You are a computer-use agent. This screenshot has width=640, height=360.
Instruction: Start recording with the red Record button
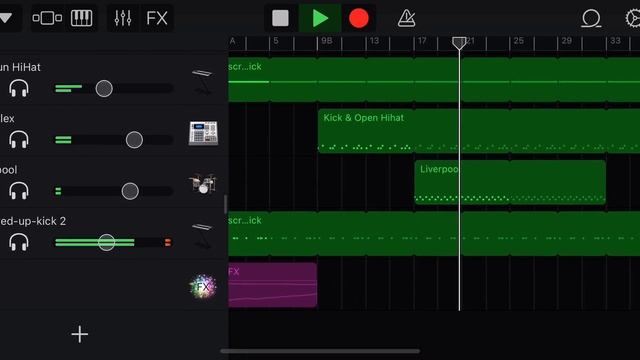pyautogui.click(x=359, y=18)
